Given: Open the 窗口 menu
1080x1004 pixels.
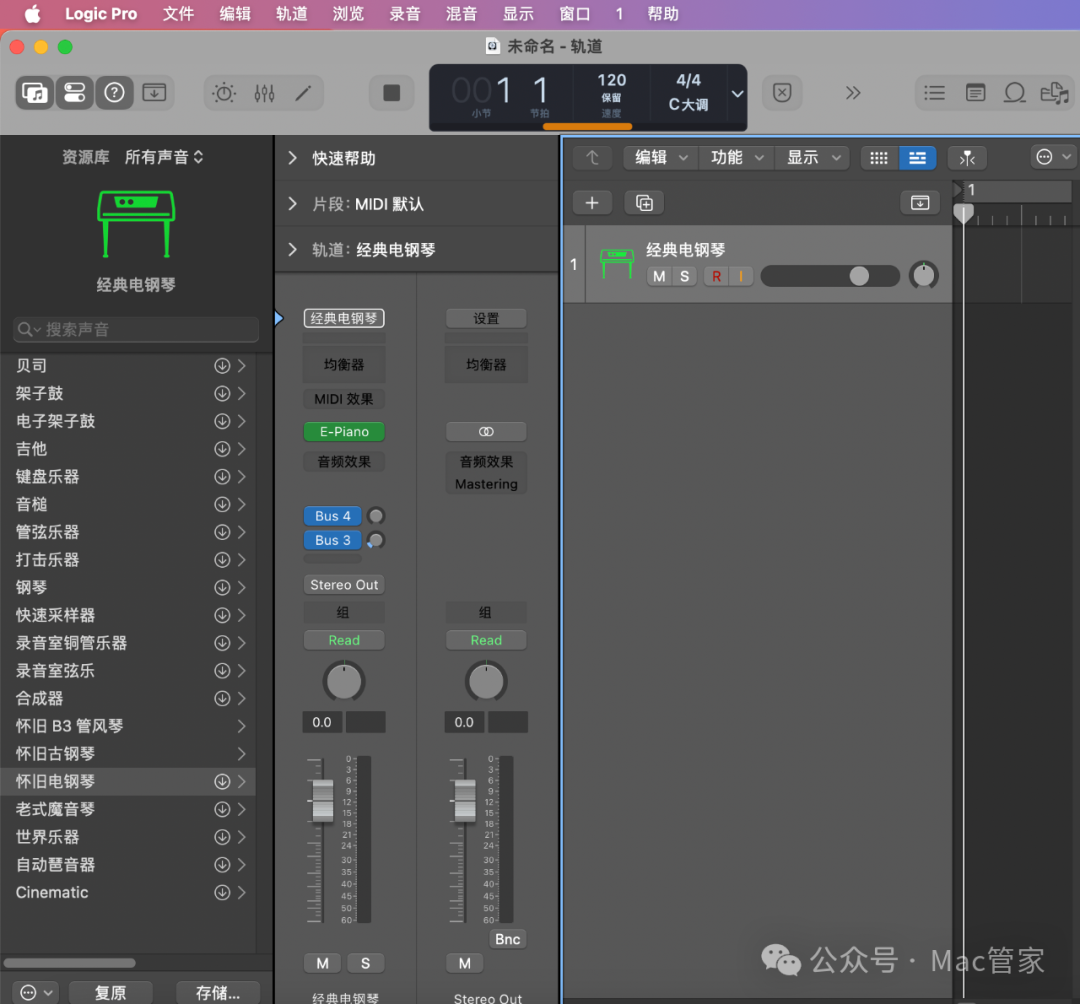Looking at the screenshot, I should 574,14.
